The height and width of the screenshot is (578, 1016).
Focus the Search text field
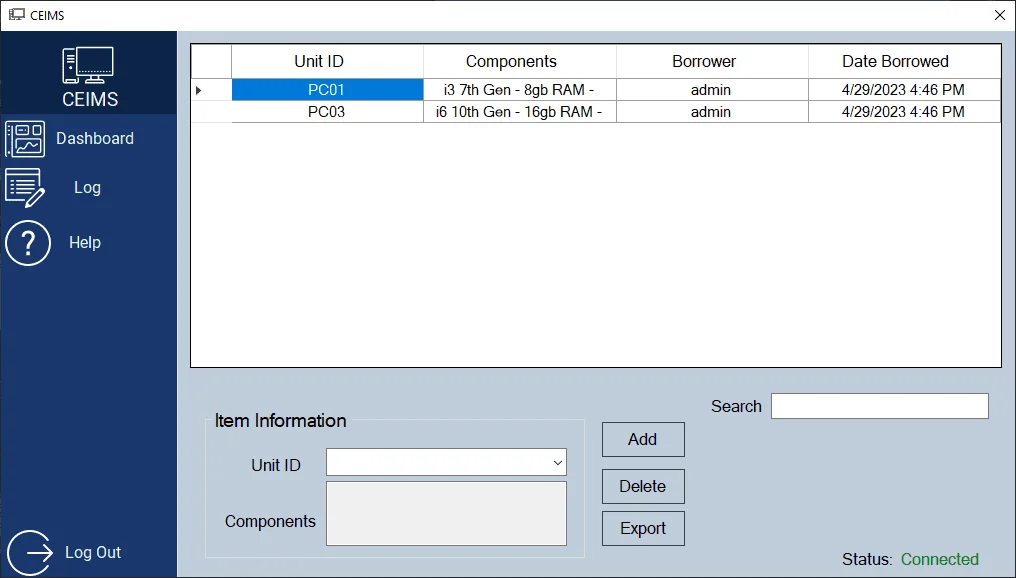(879, 406)
